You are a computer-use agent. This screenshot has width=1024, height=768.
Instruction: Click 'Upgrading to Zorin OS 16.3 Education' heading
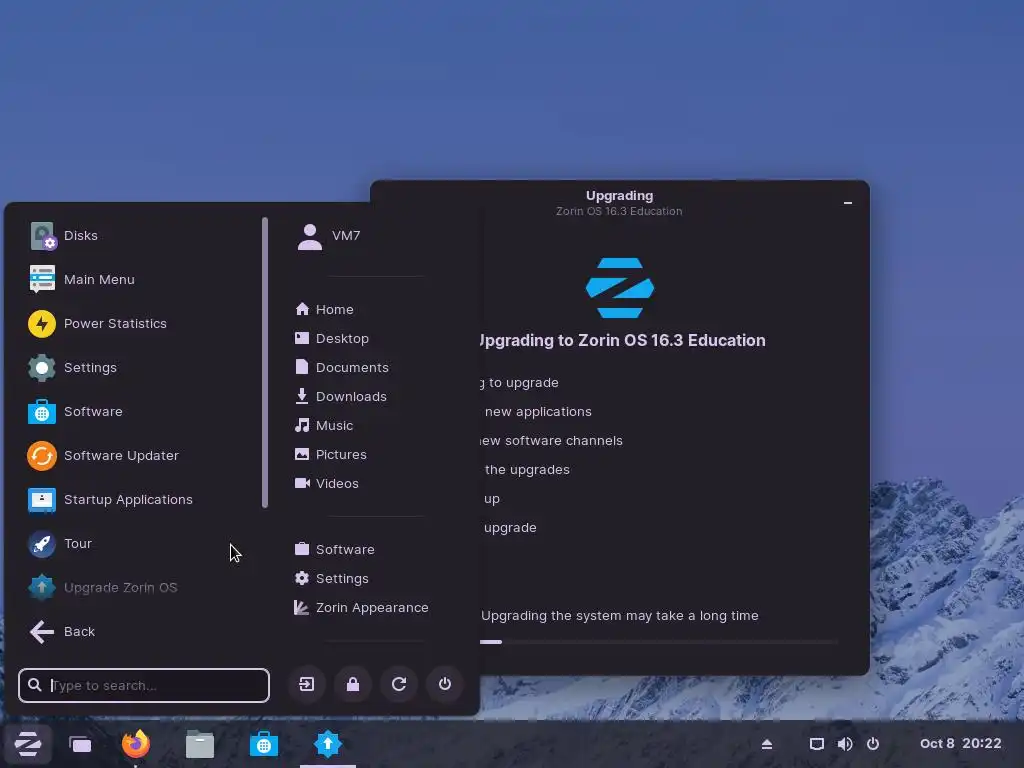pyautogui.click(x=622, y=340)
